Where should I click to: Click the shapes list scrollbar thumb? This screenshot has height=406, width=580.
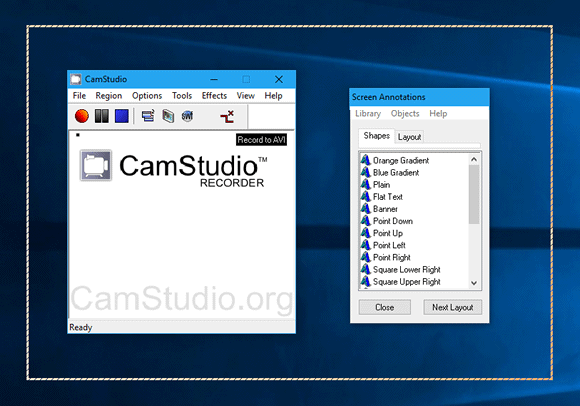tap(474, 194)
